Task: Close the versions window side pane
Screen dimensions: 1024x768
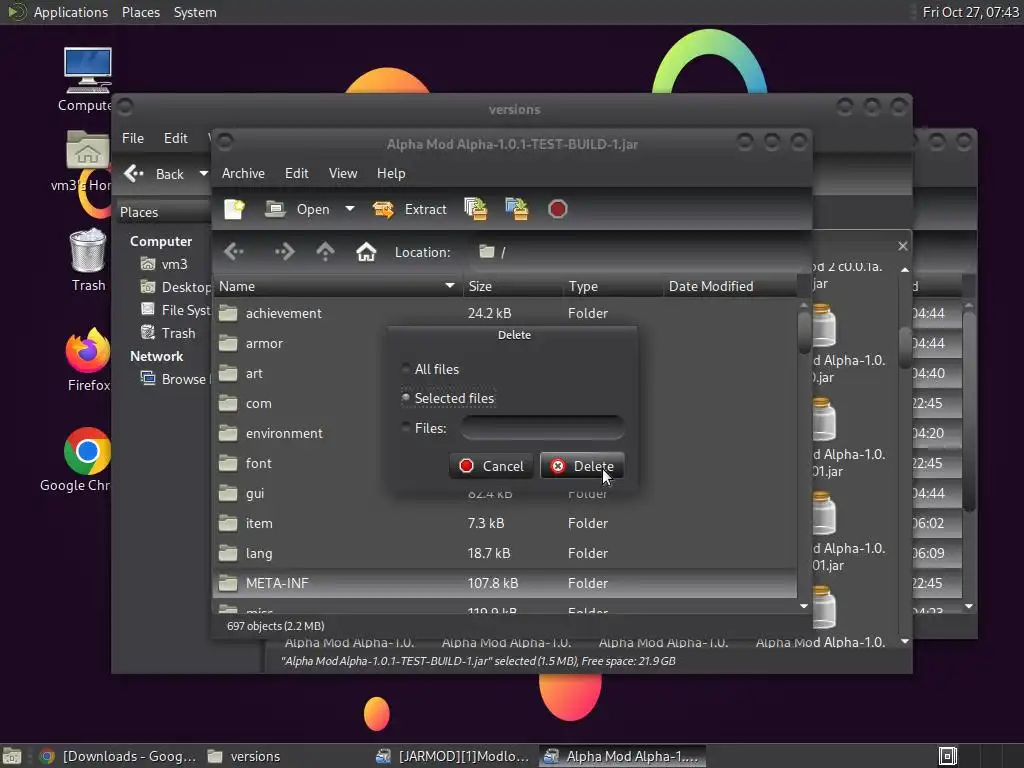Action: pyautogui.click(x=903, y=246)
